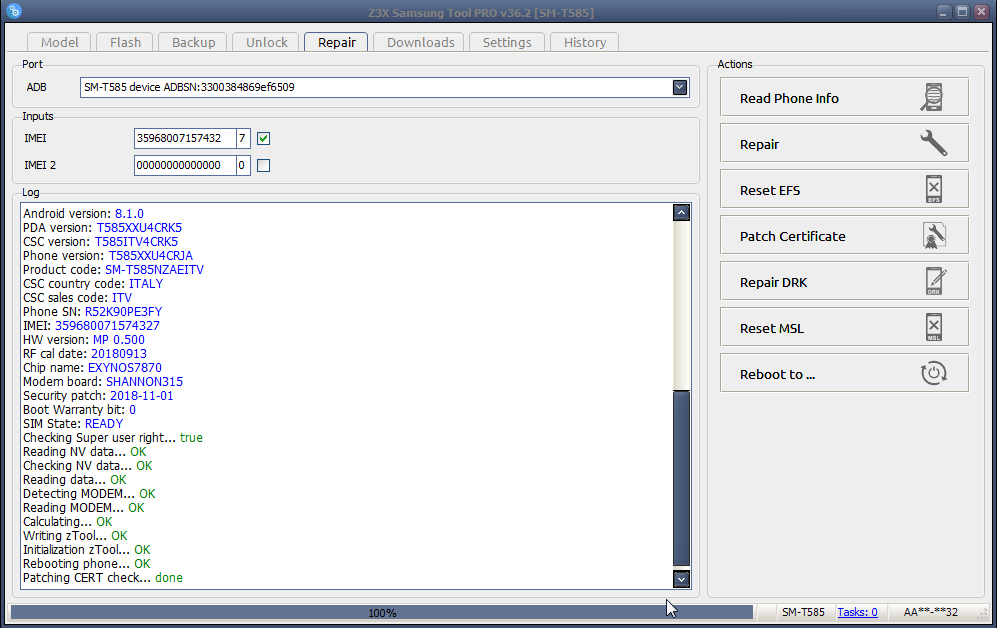Click the Boot Warranty bit 0 line

[x=79, y=409]
